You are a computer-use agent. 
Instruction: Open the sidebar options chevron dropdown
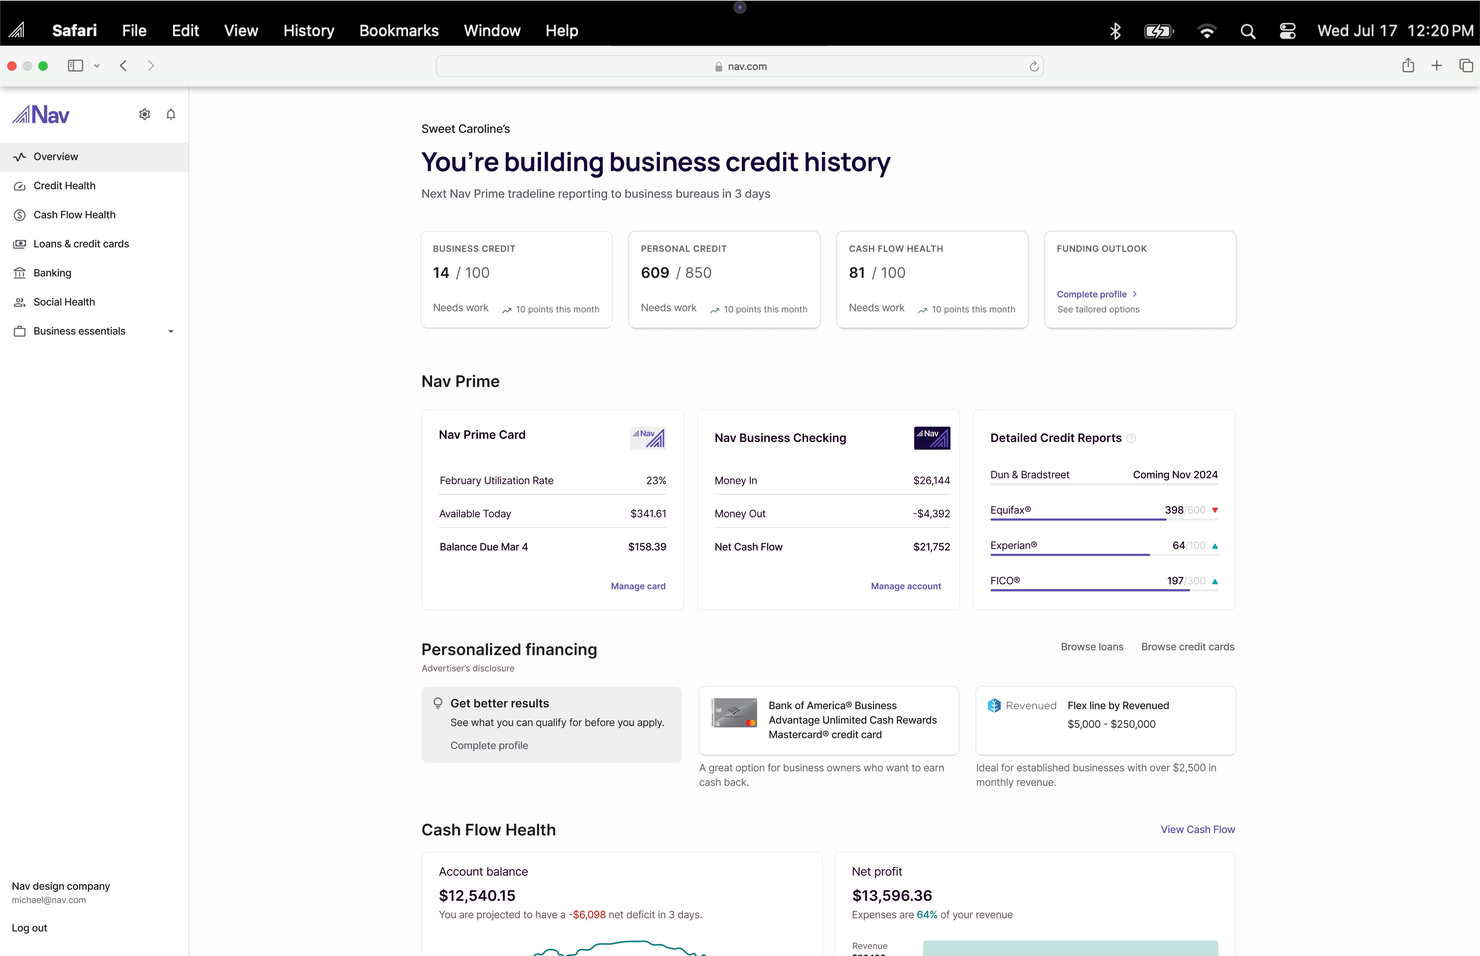coord(97,65)
